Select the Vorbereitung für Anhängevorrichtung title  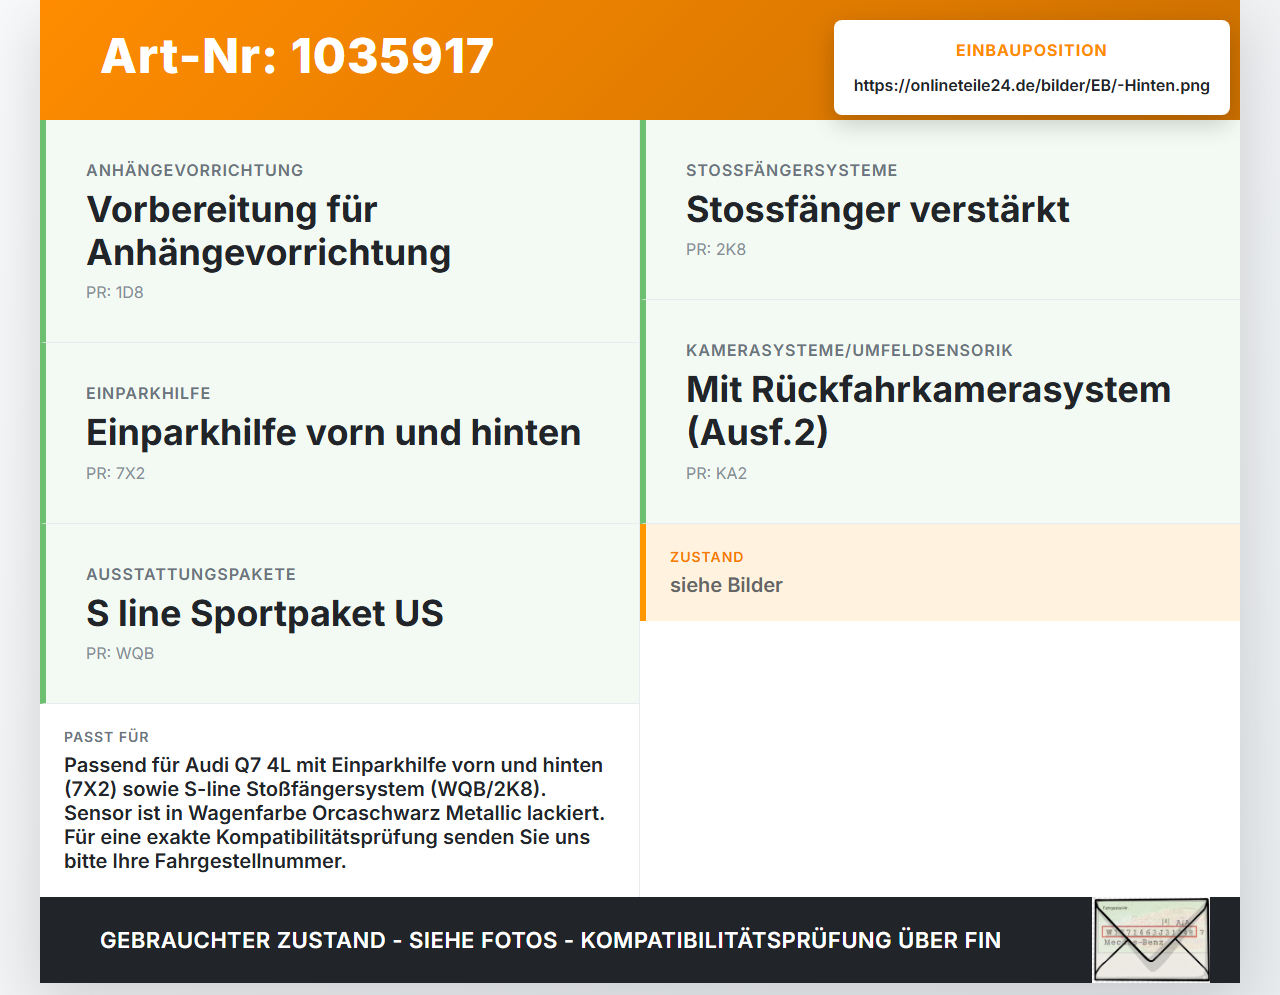click(x=269, y=231)
